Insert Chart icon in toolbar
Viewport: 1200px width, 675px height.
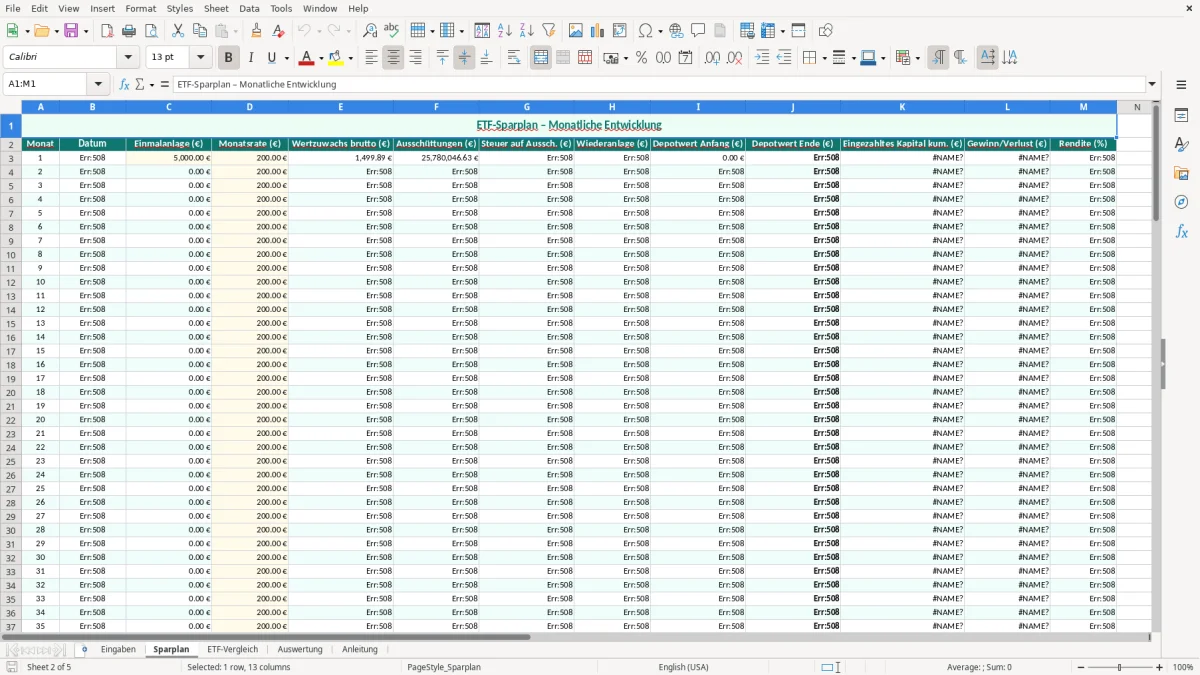point(598,31)
